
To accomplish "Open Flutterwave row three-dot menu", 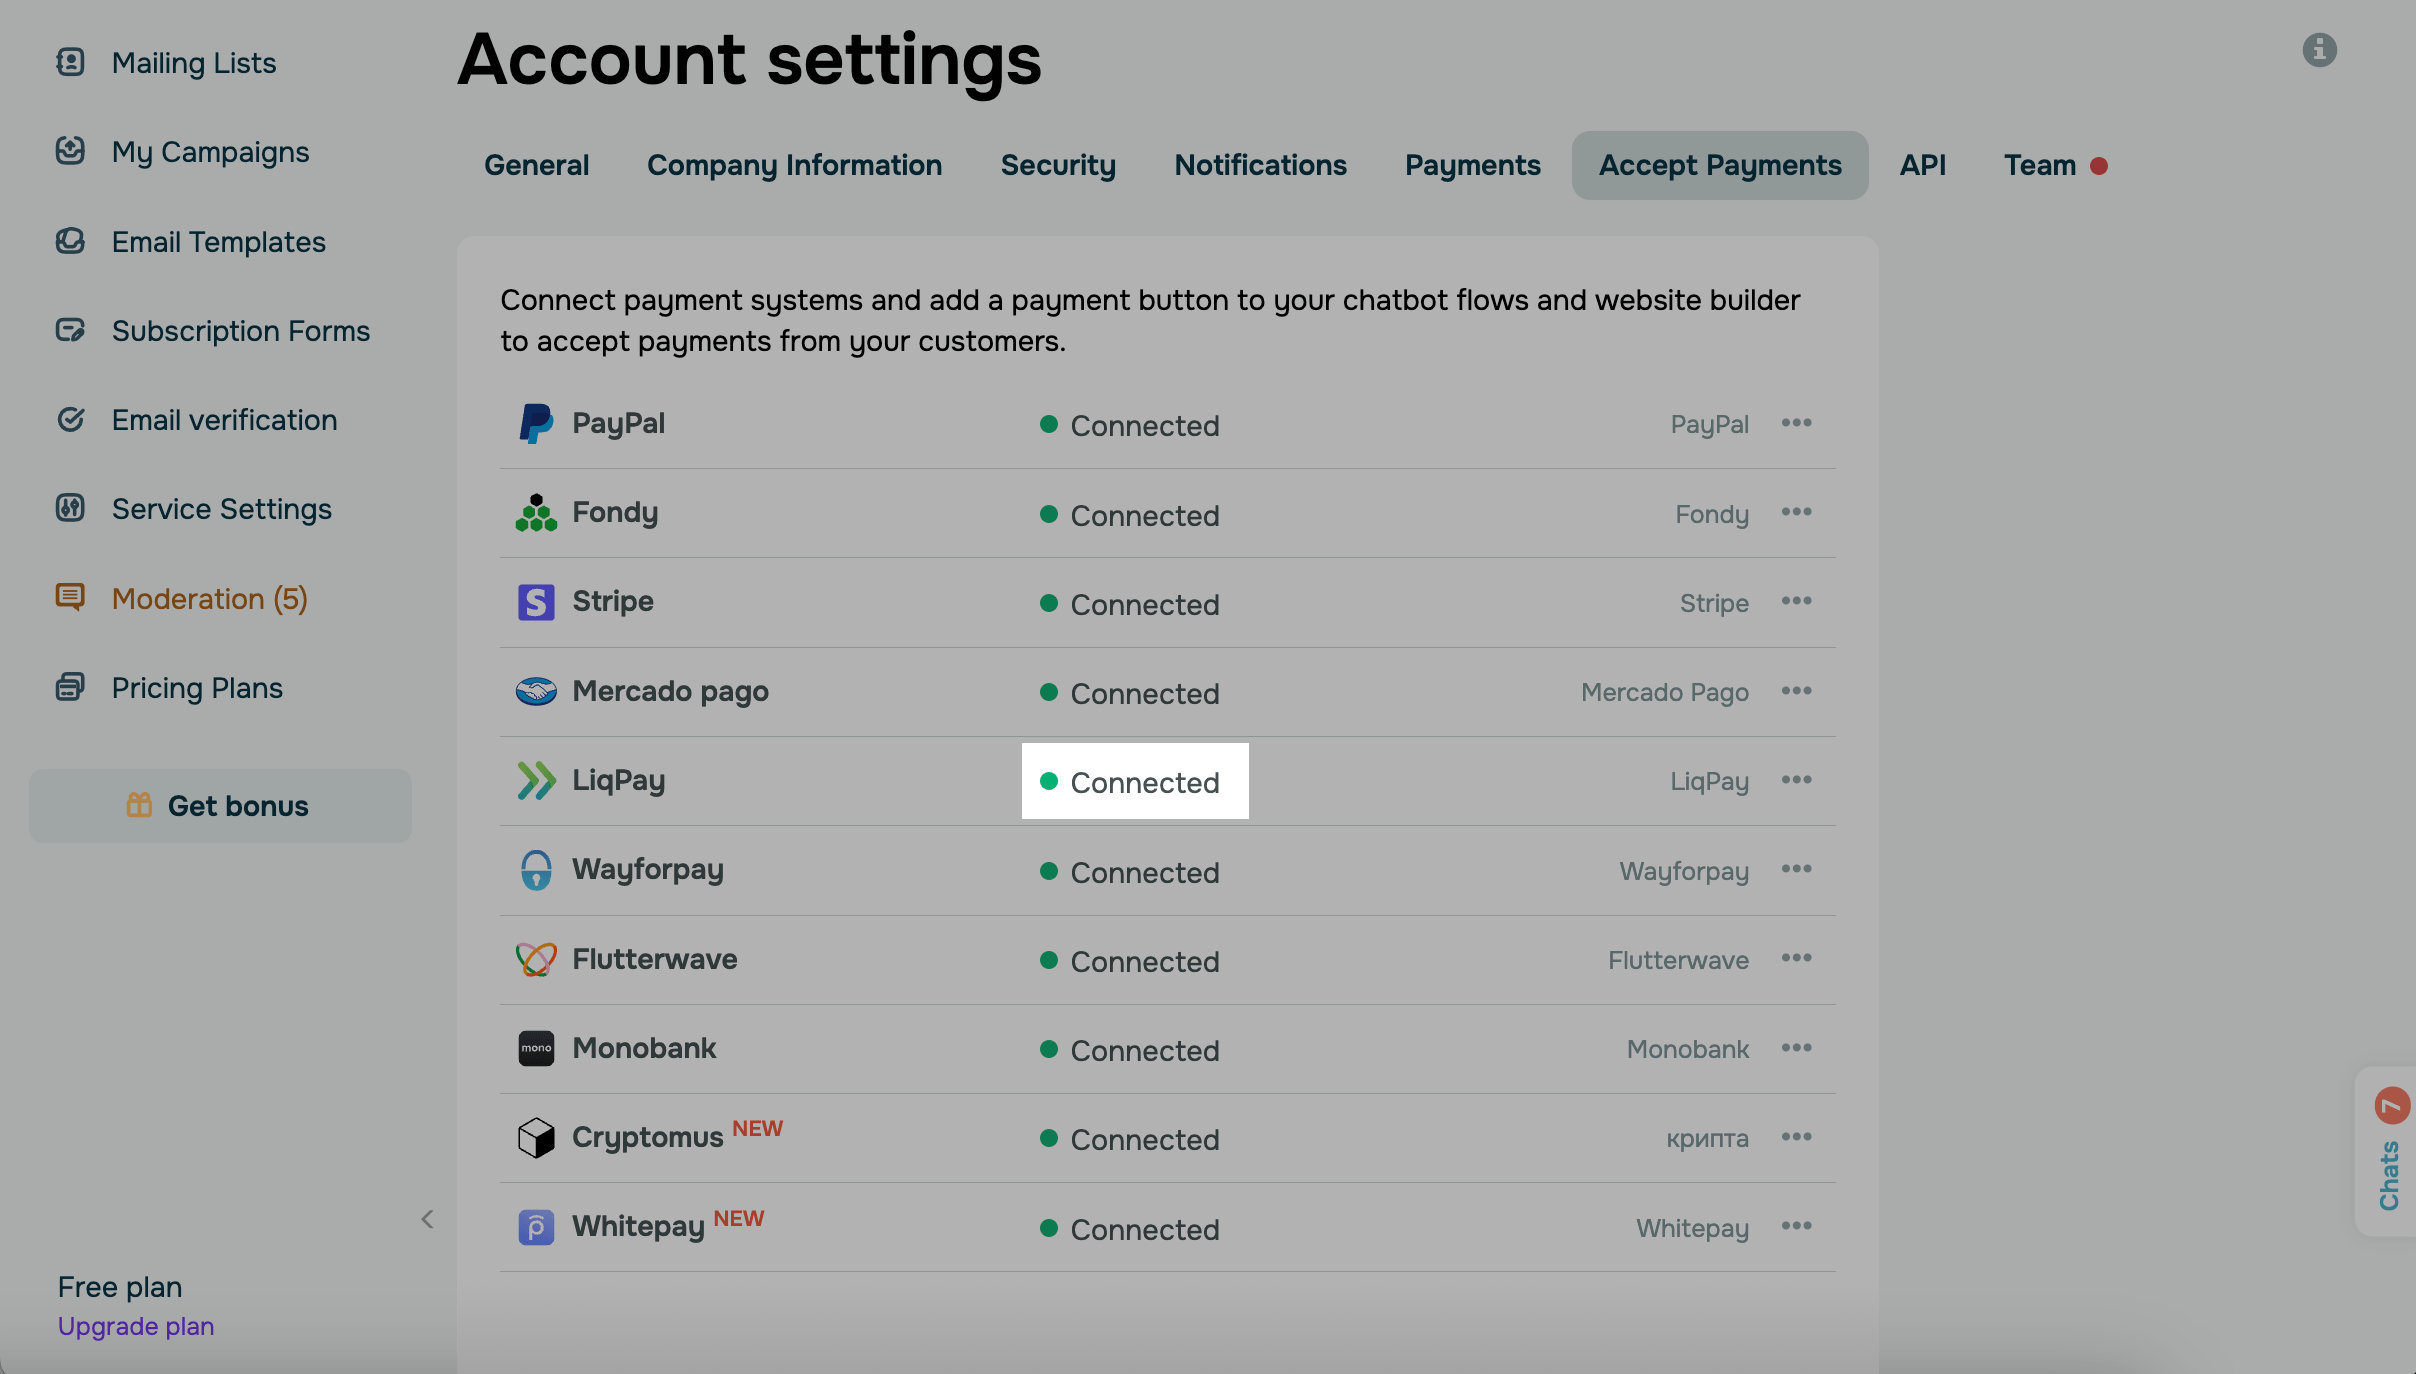I will 1796,958.
